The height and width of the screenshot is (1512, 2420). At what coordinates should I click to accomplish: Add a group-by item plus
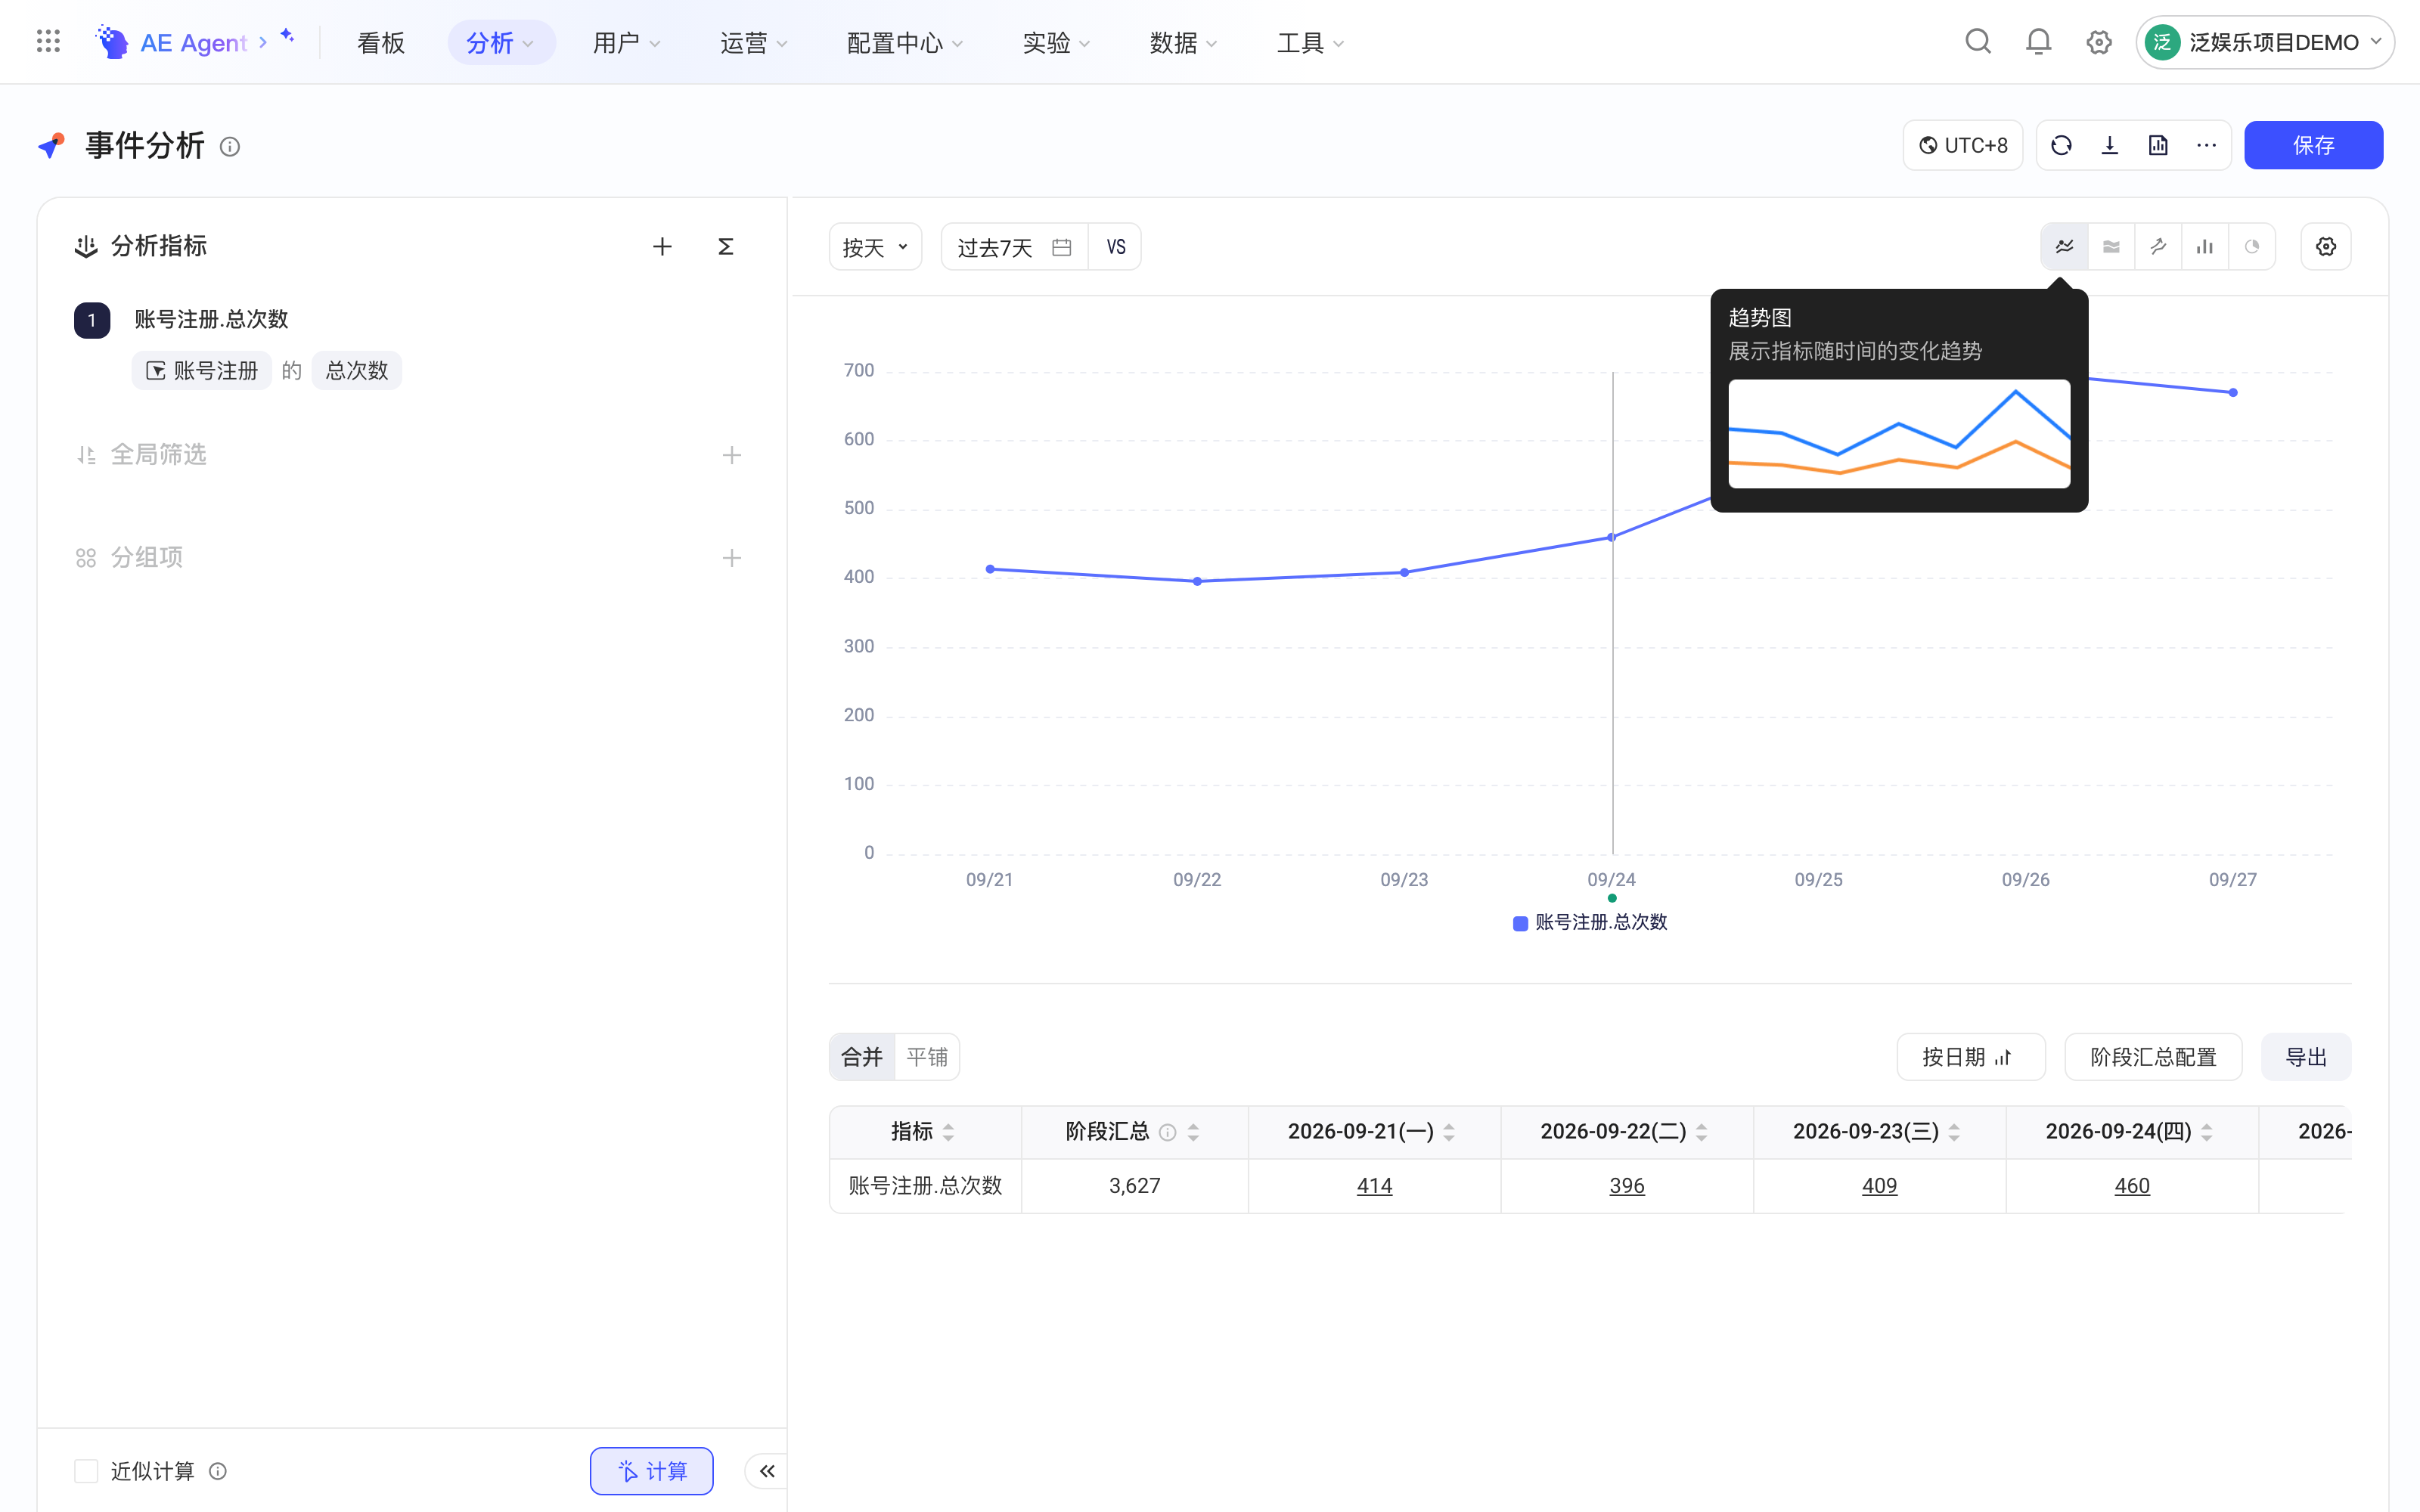pyautogui.click(x=732, y=558)
